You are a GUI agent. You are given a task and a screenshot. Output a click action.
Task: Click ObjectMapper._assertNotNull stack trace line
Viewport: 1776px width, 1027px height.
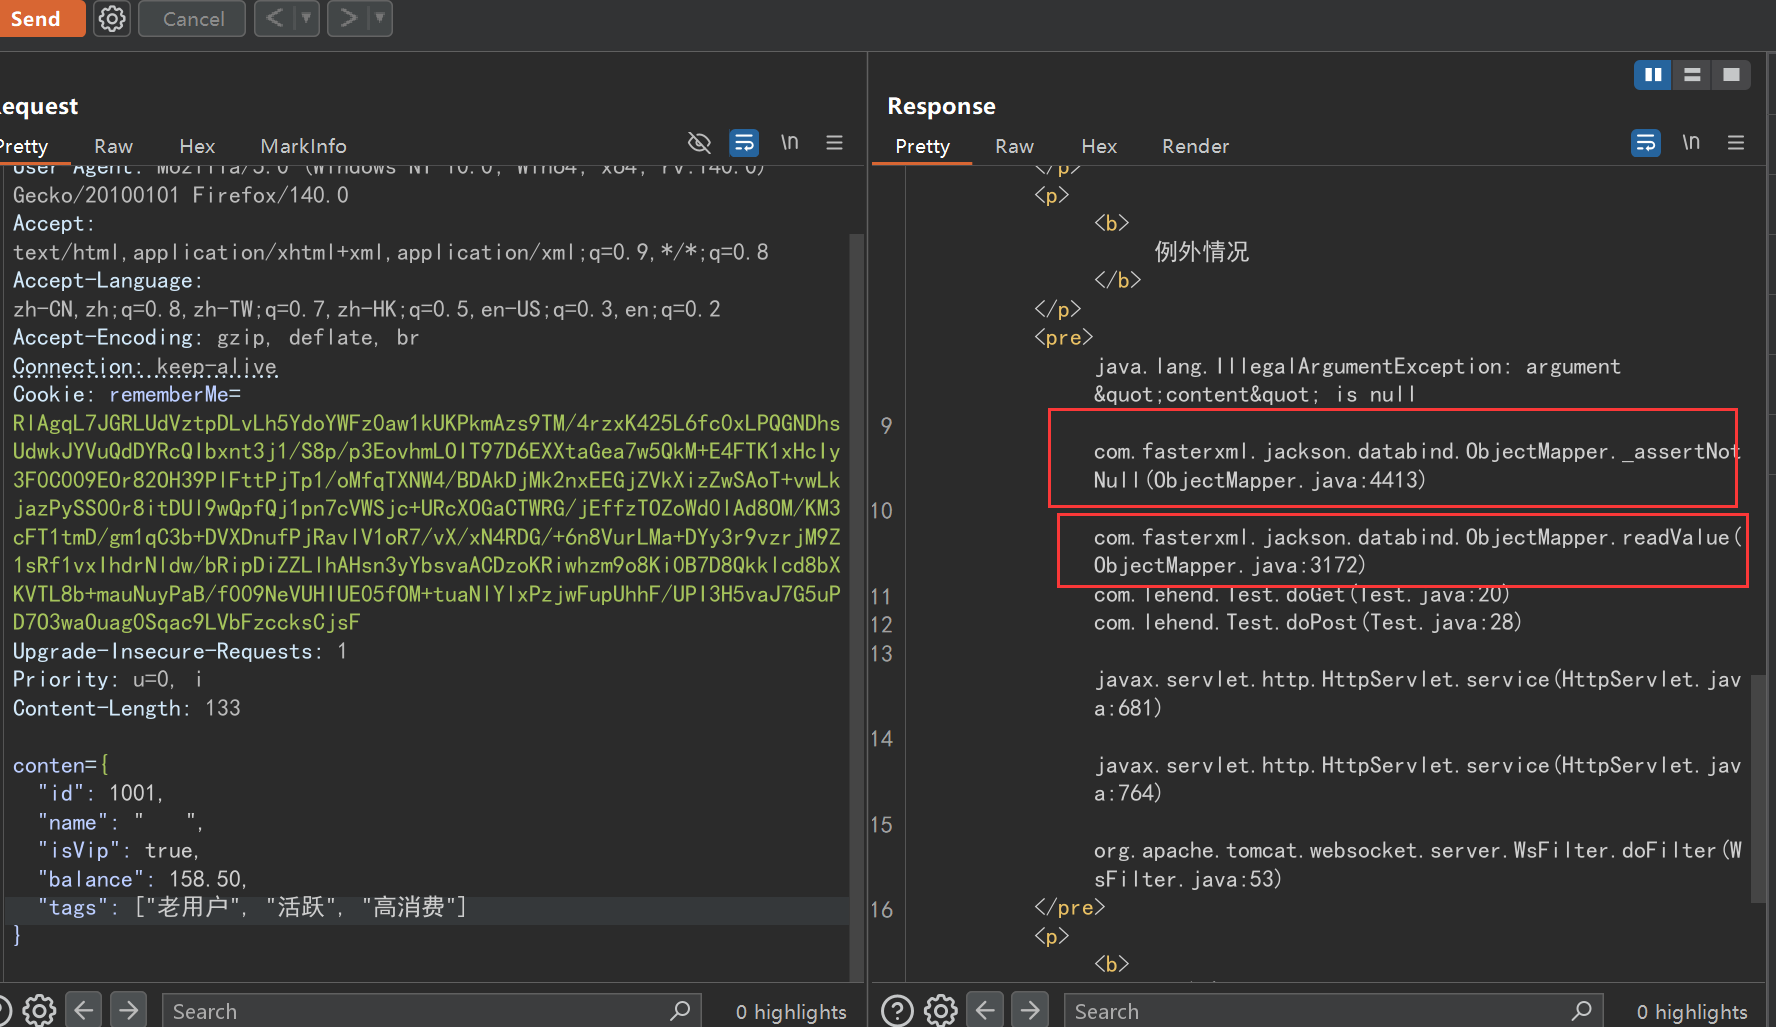1417,466
